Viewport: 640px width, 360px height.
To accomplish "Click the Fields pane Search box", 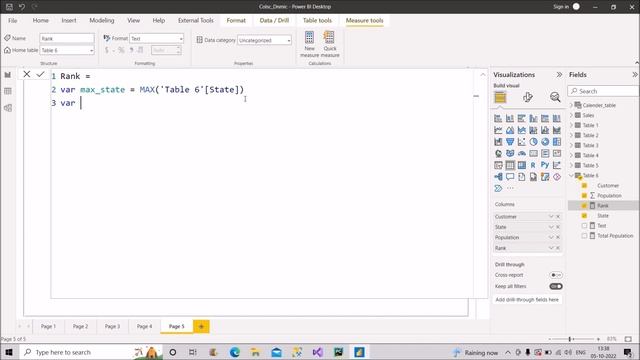I will pos(603,91).
